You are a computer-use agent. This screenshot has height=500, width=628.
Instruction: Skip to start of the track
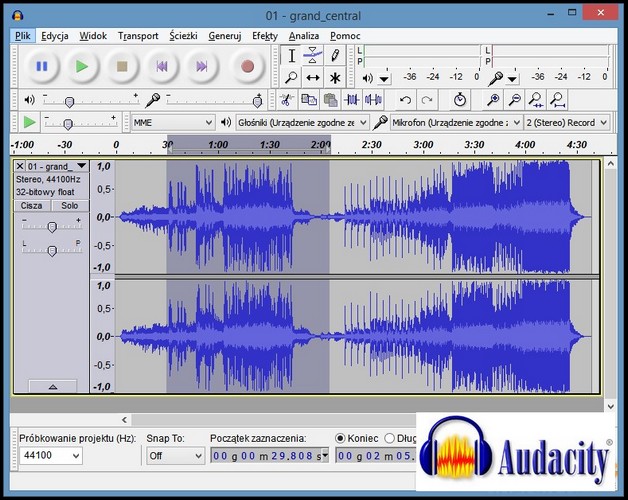point(162,67)
